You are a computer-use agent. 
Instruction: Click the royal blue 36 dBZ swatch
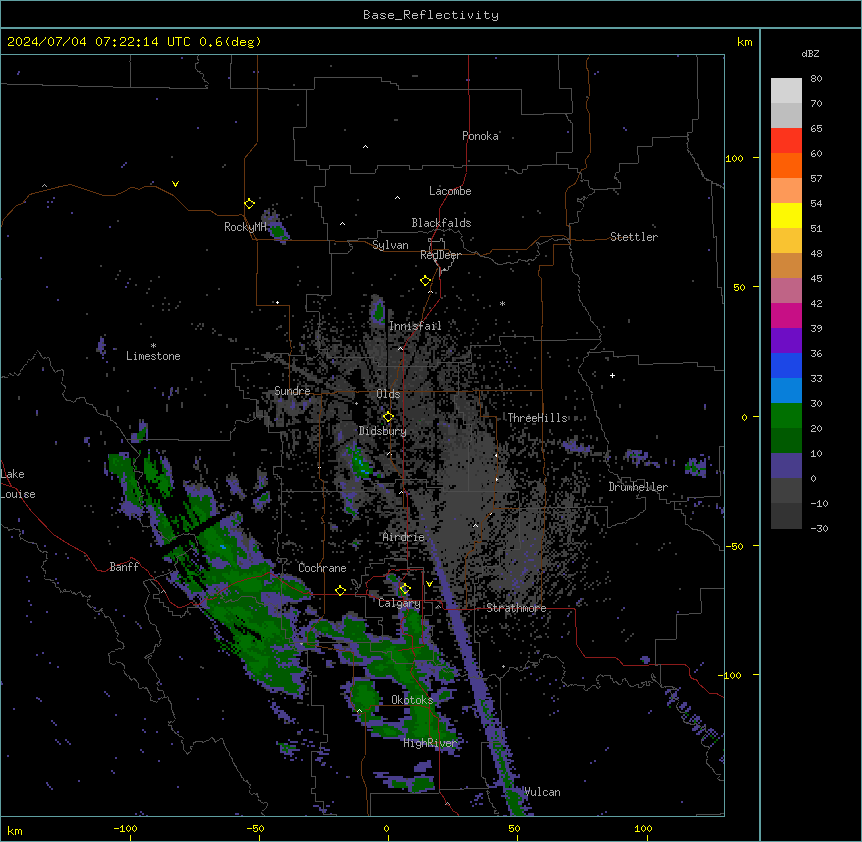point(786,365)
